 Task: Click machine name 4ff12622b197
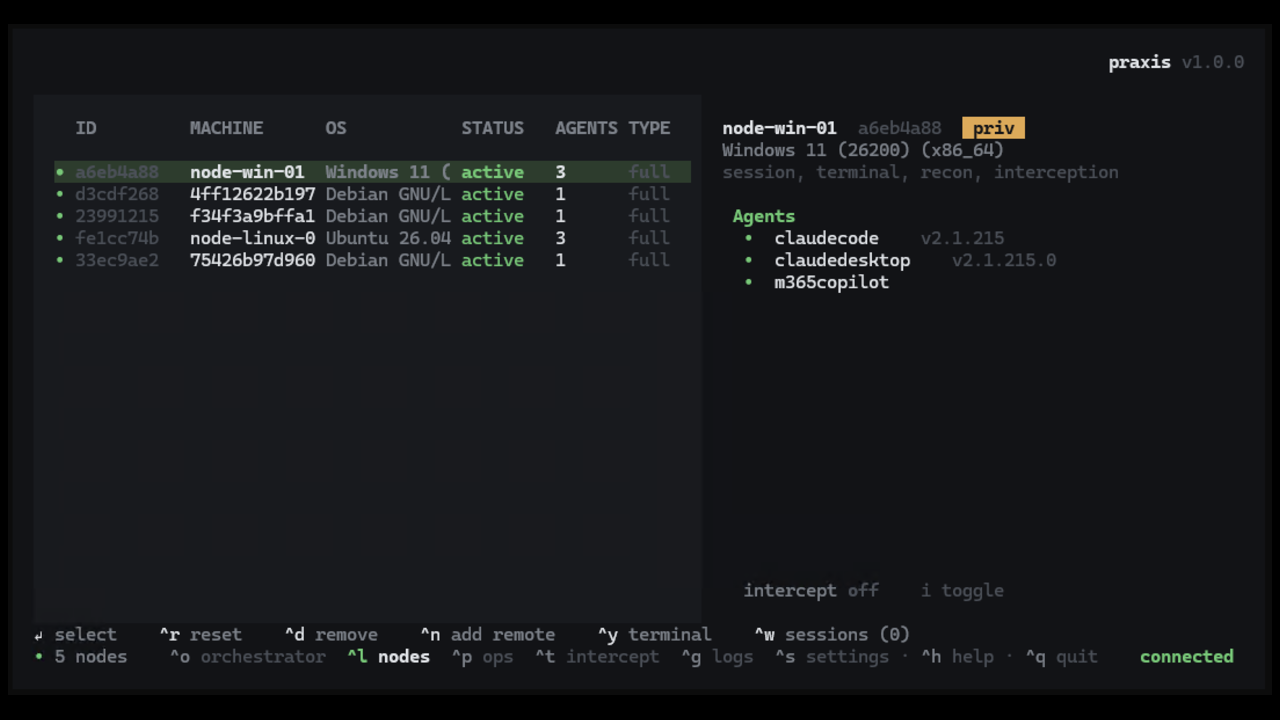tap(253, 194)
